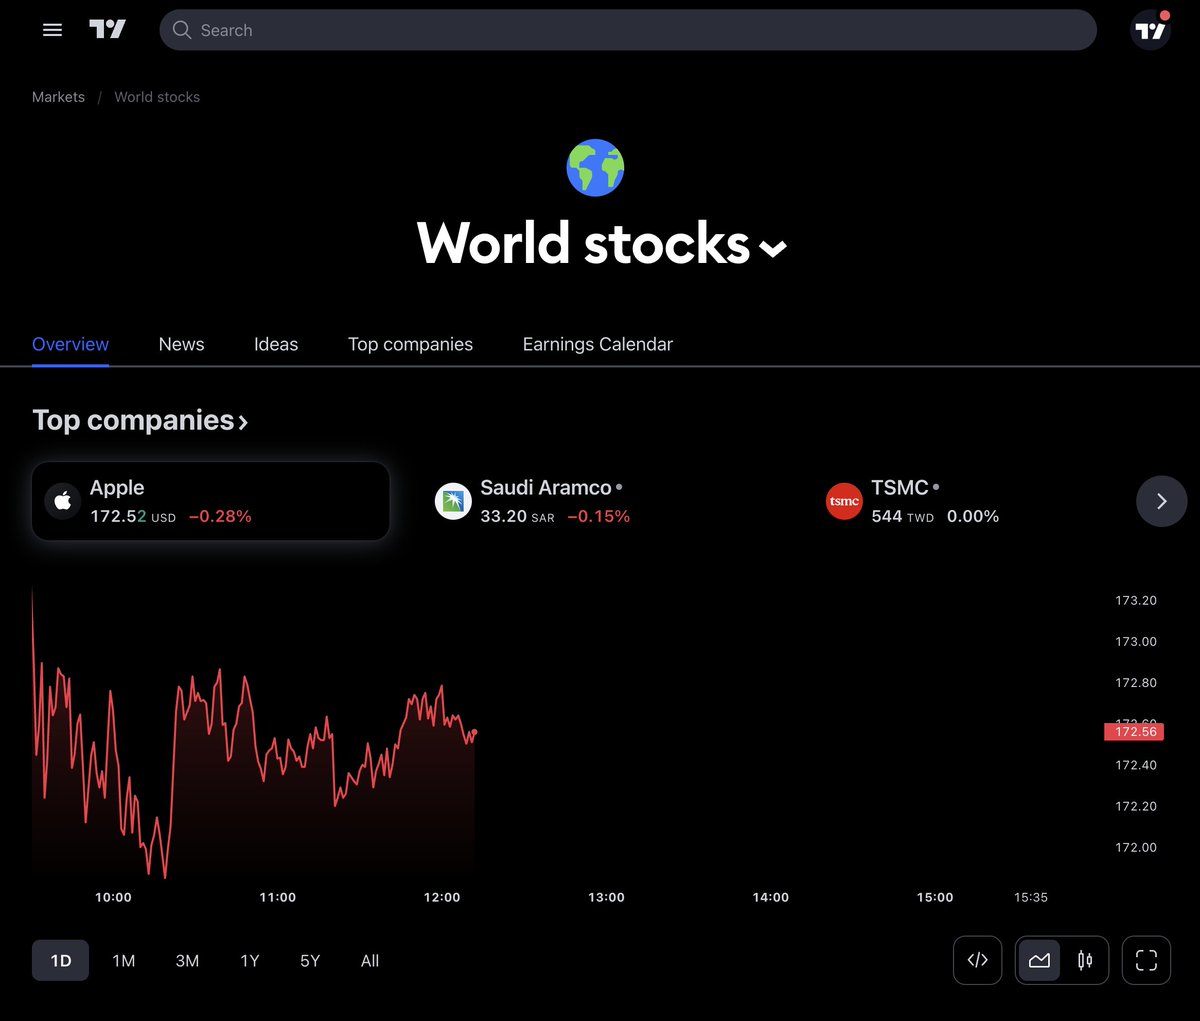This screenshot has width=1200, height=1021.
Task: Click the 33.20 SAR price
Action: pos(517,516)
